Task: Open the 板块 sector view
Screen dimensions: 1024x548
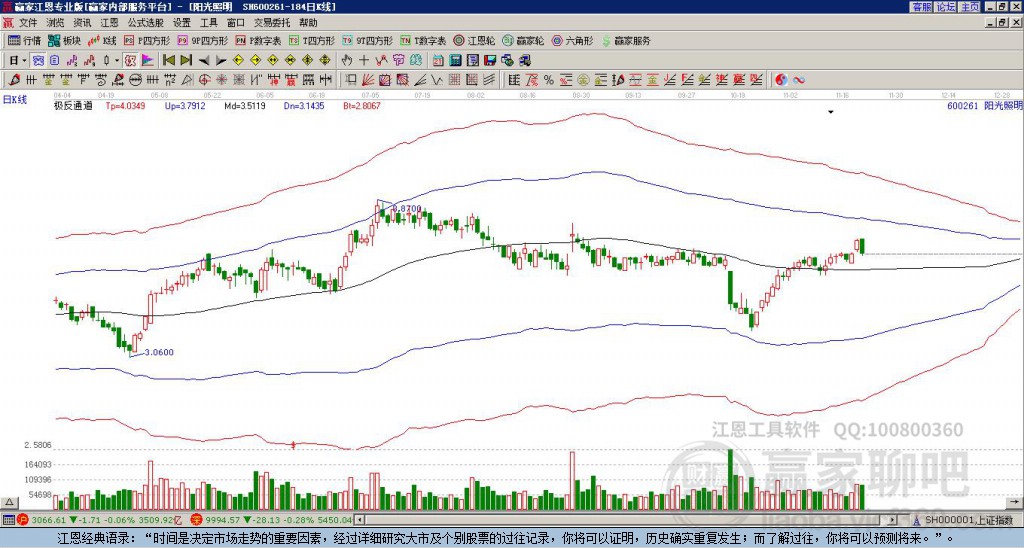Action: pyautogui.click(x=64, y=40)
